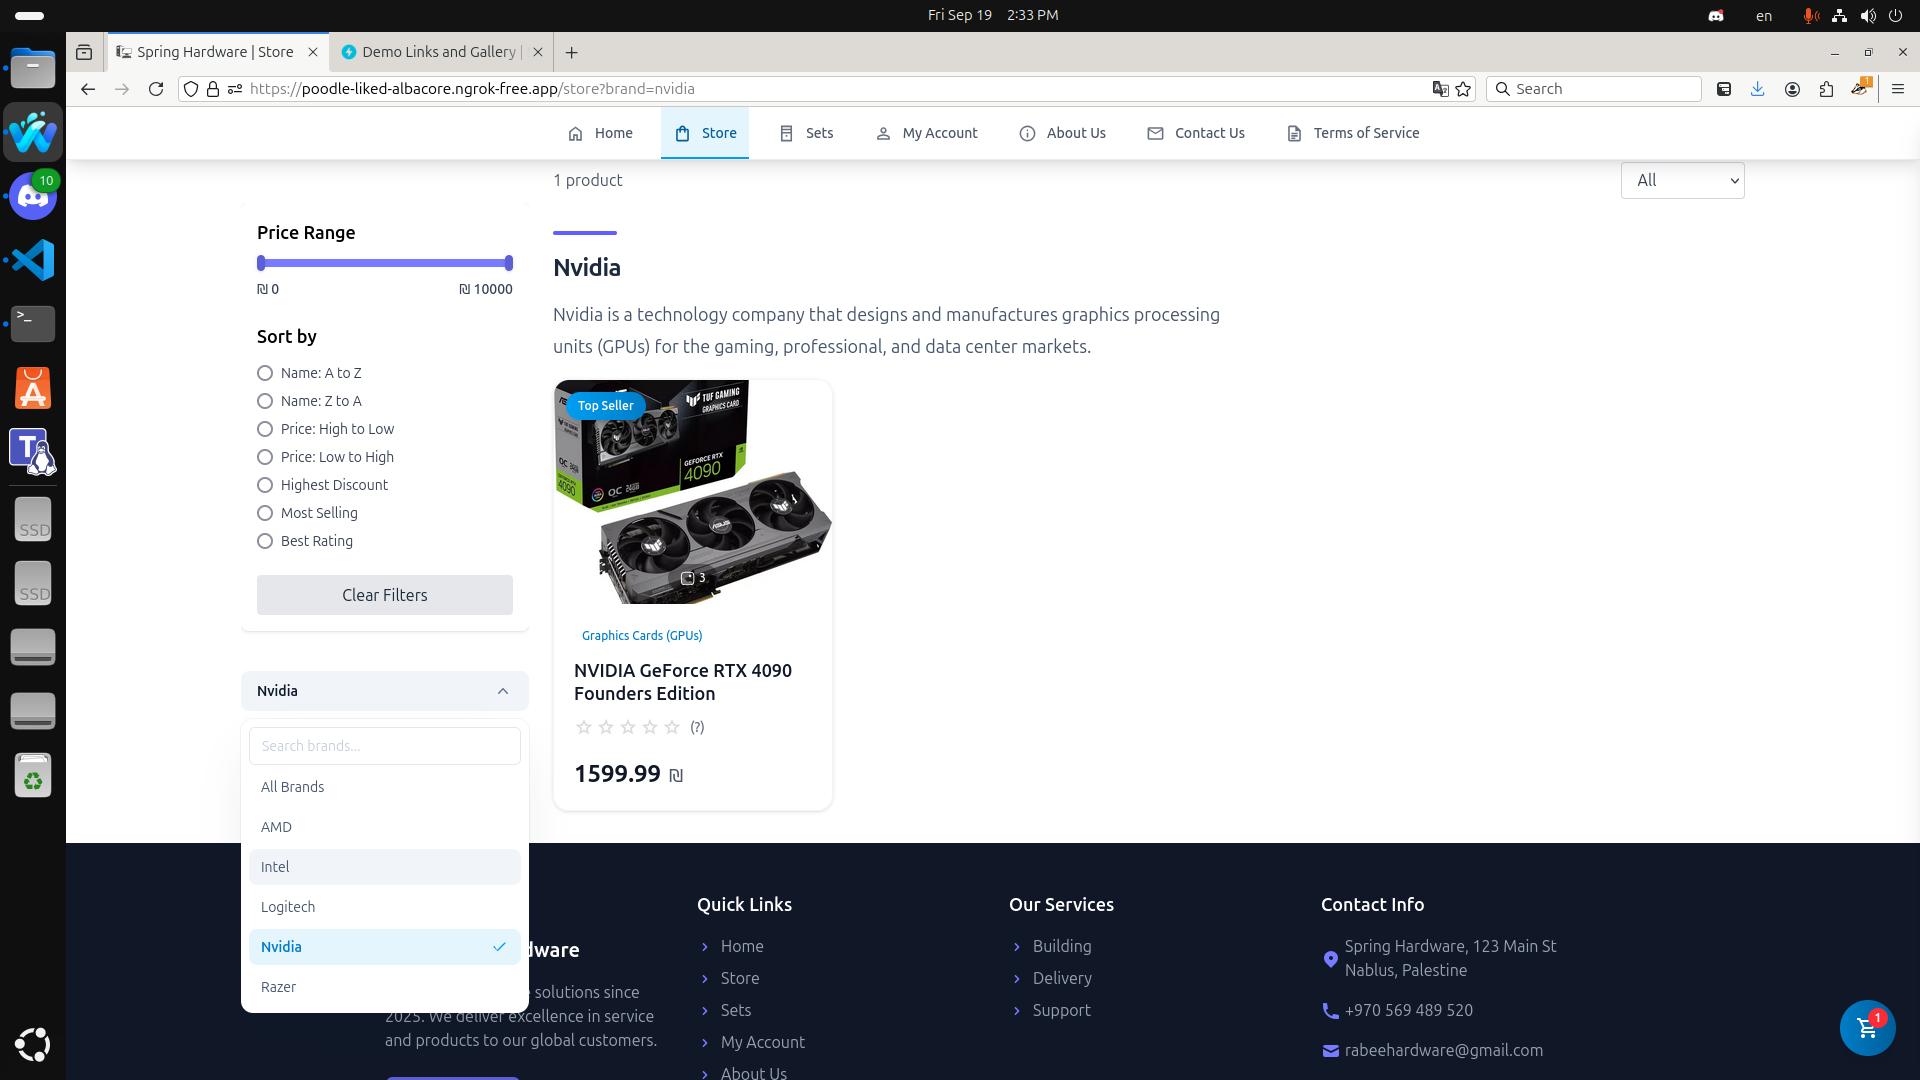Image resolution: width=1920 pixels, height=1080 pixels.
Task: Open the Terms of Service nav item
Action: coord(1353,133)
